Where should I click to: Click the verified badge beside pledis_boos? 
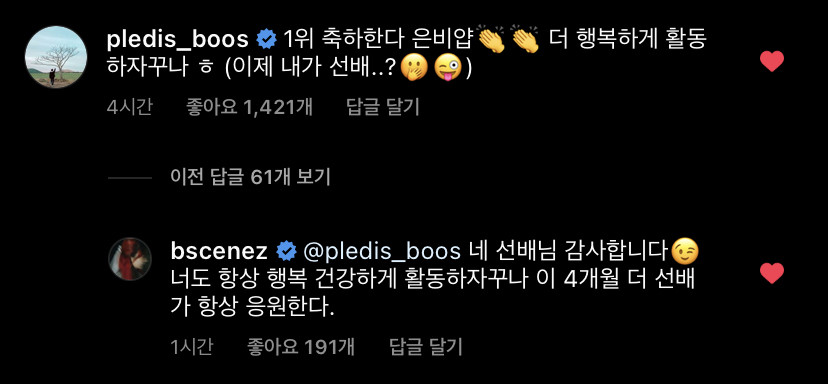click(x=266, y=40)
